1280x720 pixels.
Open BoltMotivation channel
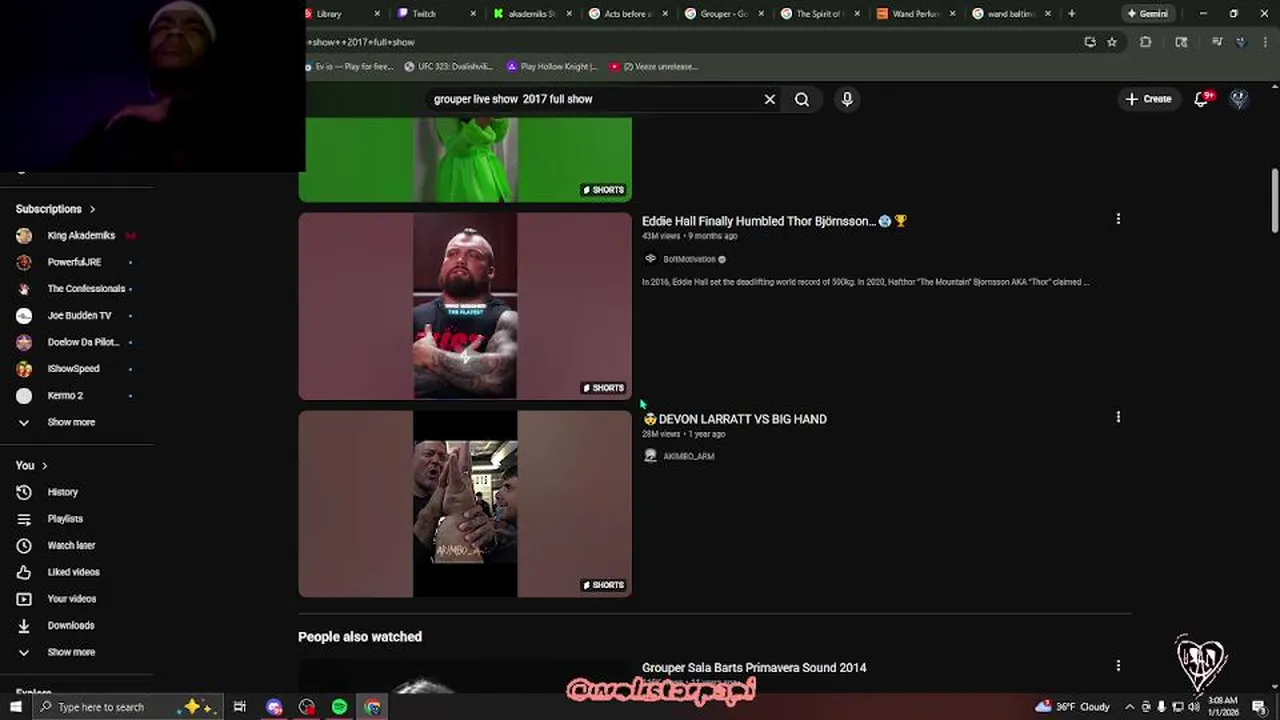tap(690, 259)
